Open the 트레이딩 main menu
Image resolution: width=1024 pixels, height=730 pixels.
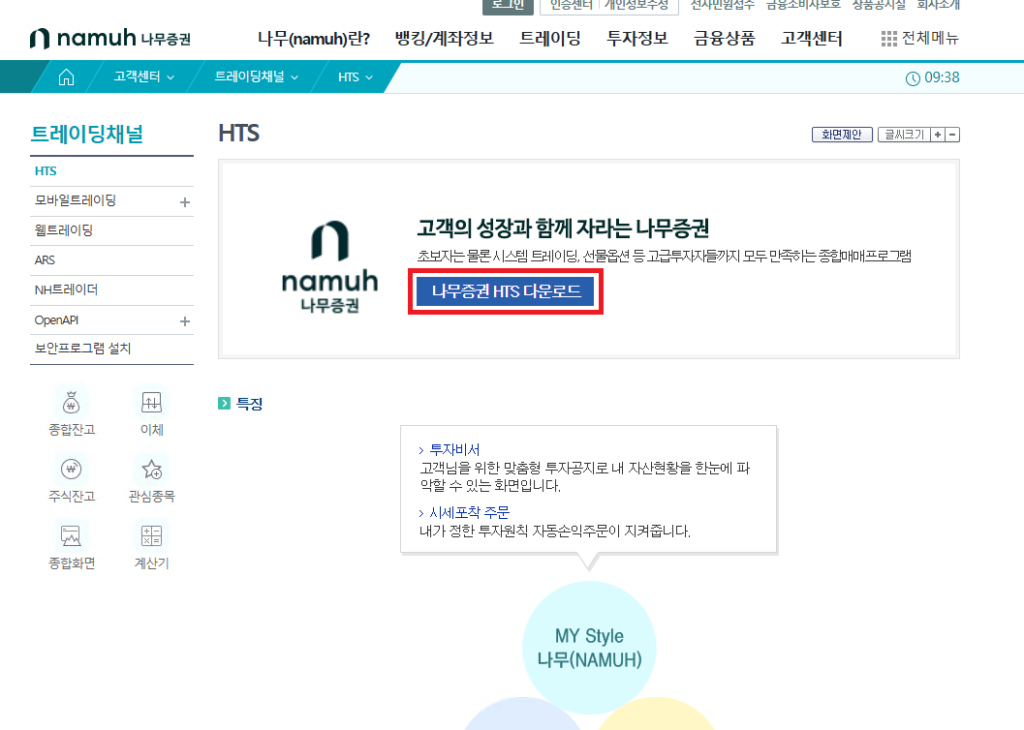[550, 39]
